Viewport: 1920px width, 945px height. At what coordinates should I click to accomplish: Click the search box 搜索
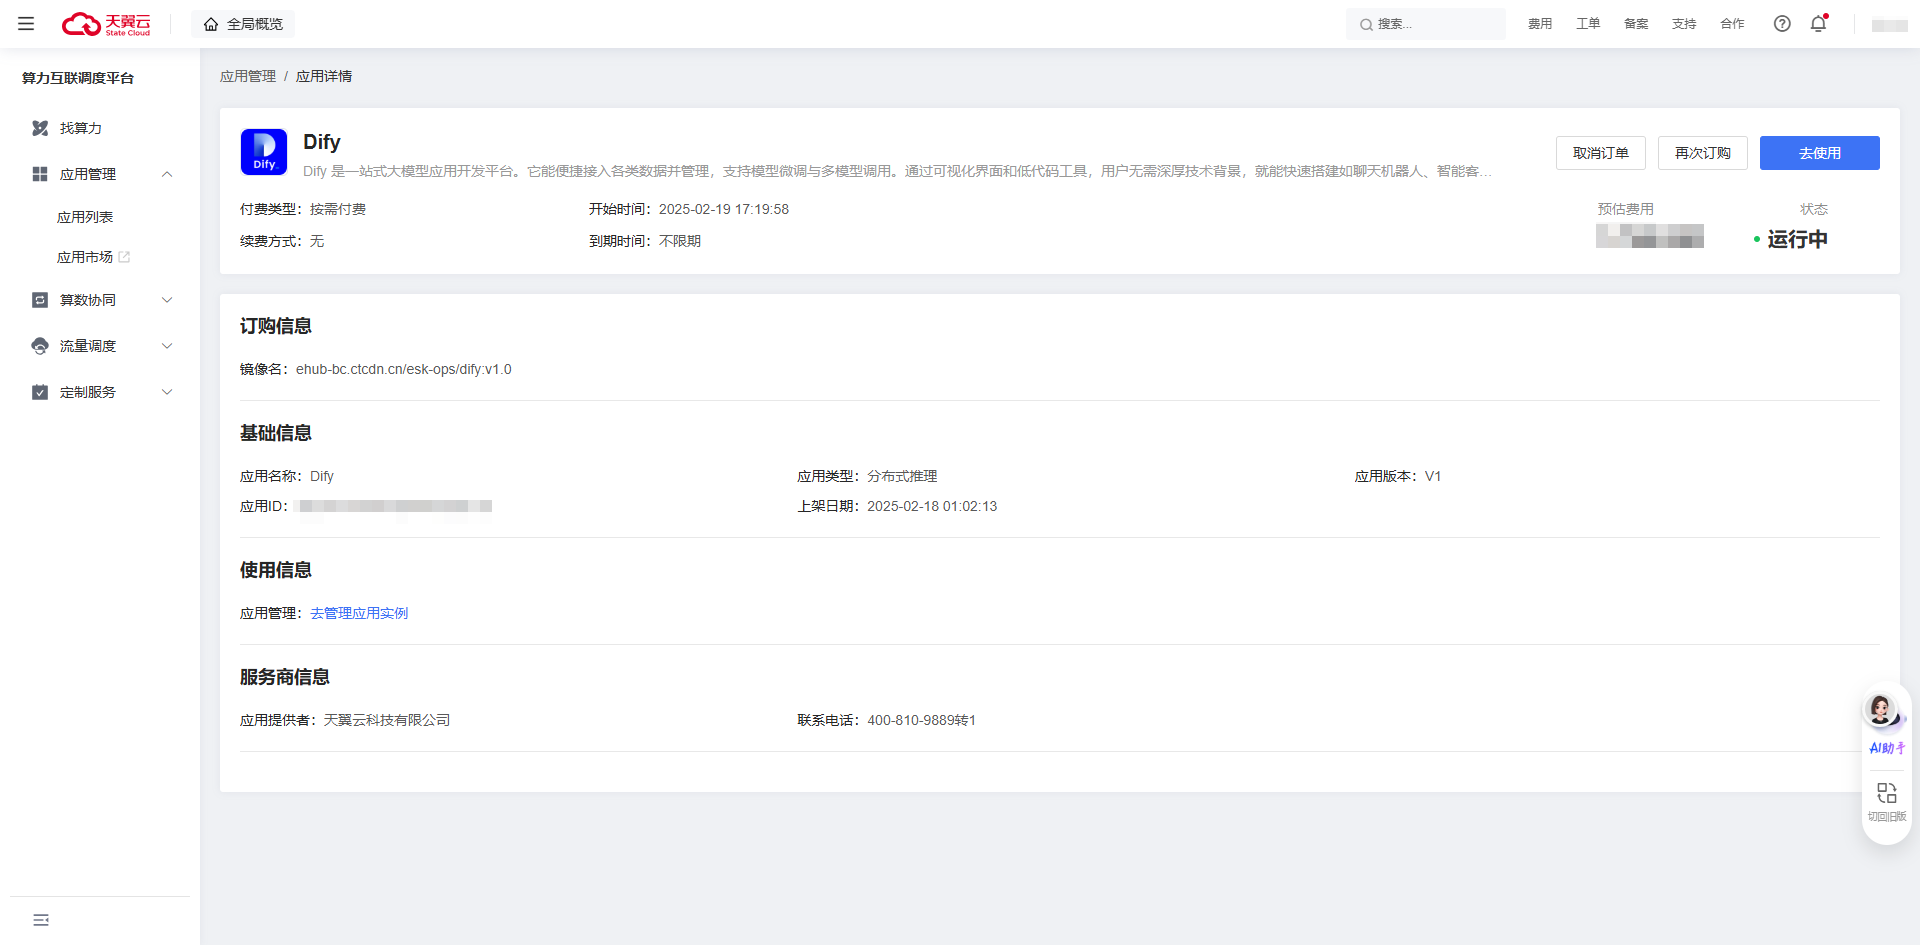(x=1425, y=24)
